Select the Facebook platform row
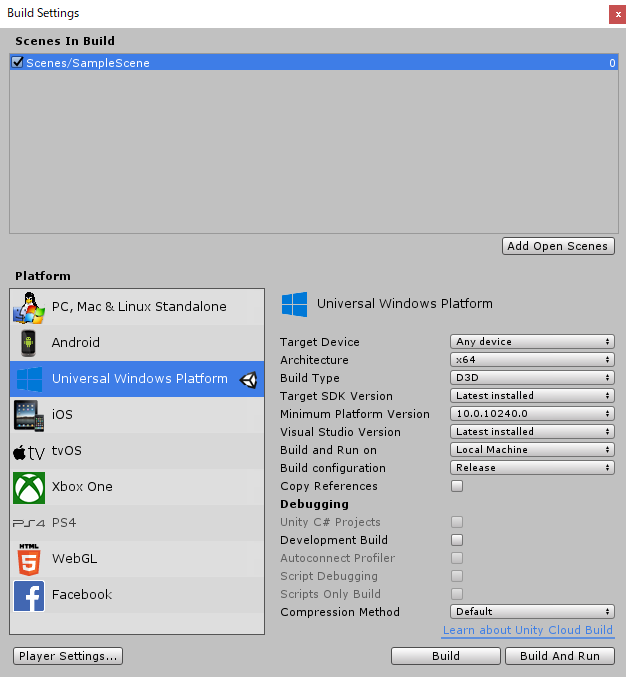Screen dimensions: 626x677 (x=137, y=595)
